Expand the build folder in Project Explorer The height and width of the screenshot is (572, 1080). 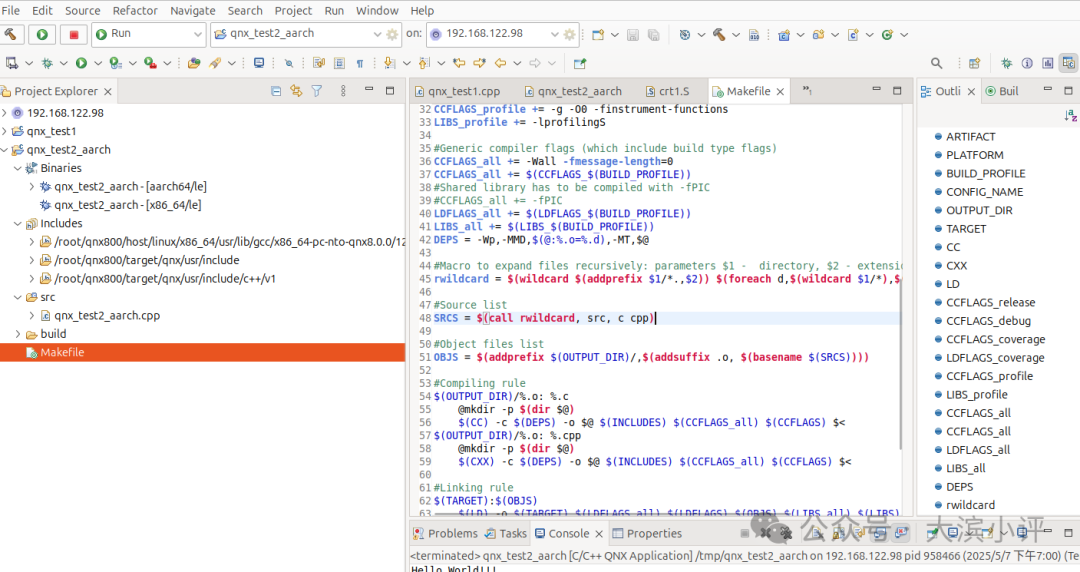click(x=17, y=334)
